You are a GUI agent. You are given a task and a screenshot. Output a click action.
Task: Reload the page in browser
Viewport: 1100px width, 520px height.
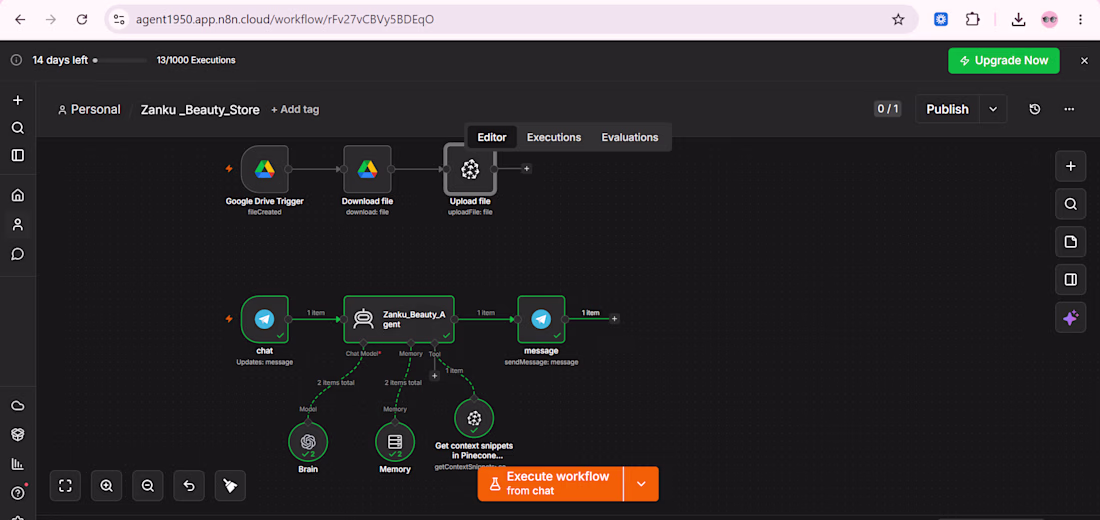(x=82, y=20)
